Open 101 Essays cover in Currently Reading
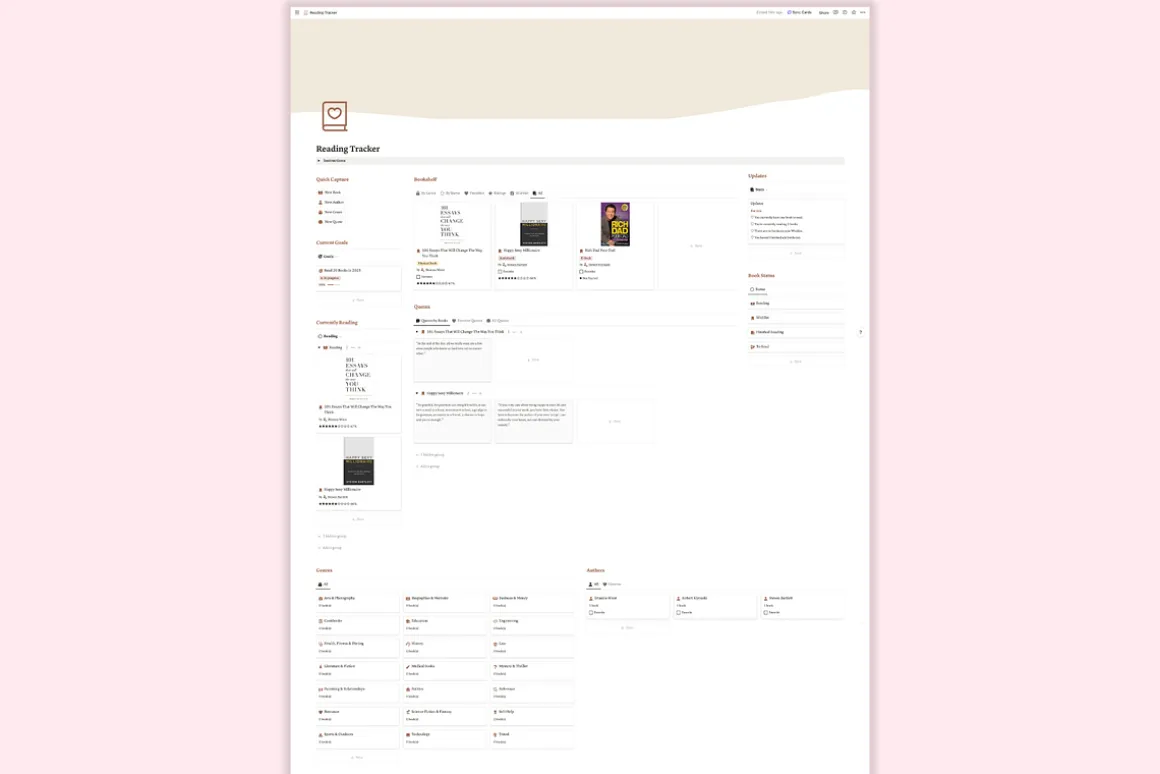 click(358, 377)
